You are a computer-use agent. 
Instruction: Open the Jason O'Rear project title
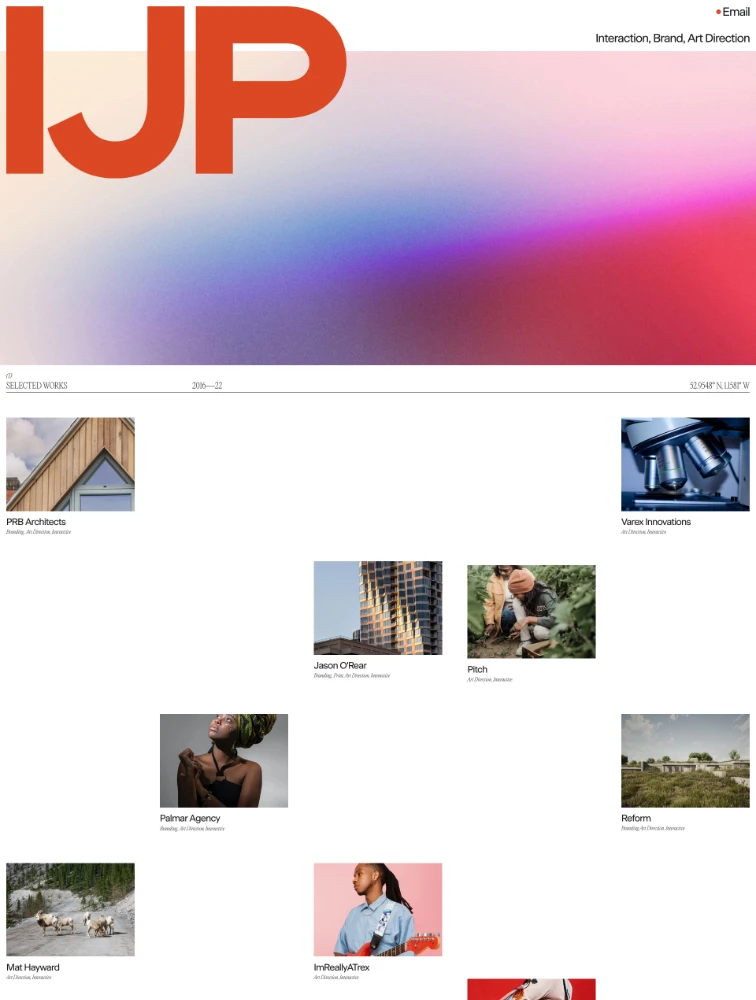pyautogui.click(x=340, y=666)
